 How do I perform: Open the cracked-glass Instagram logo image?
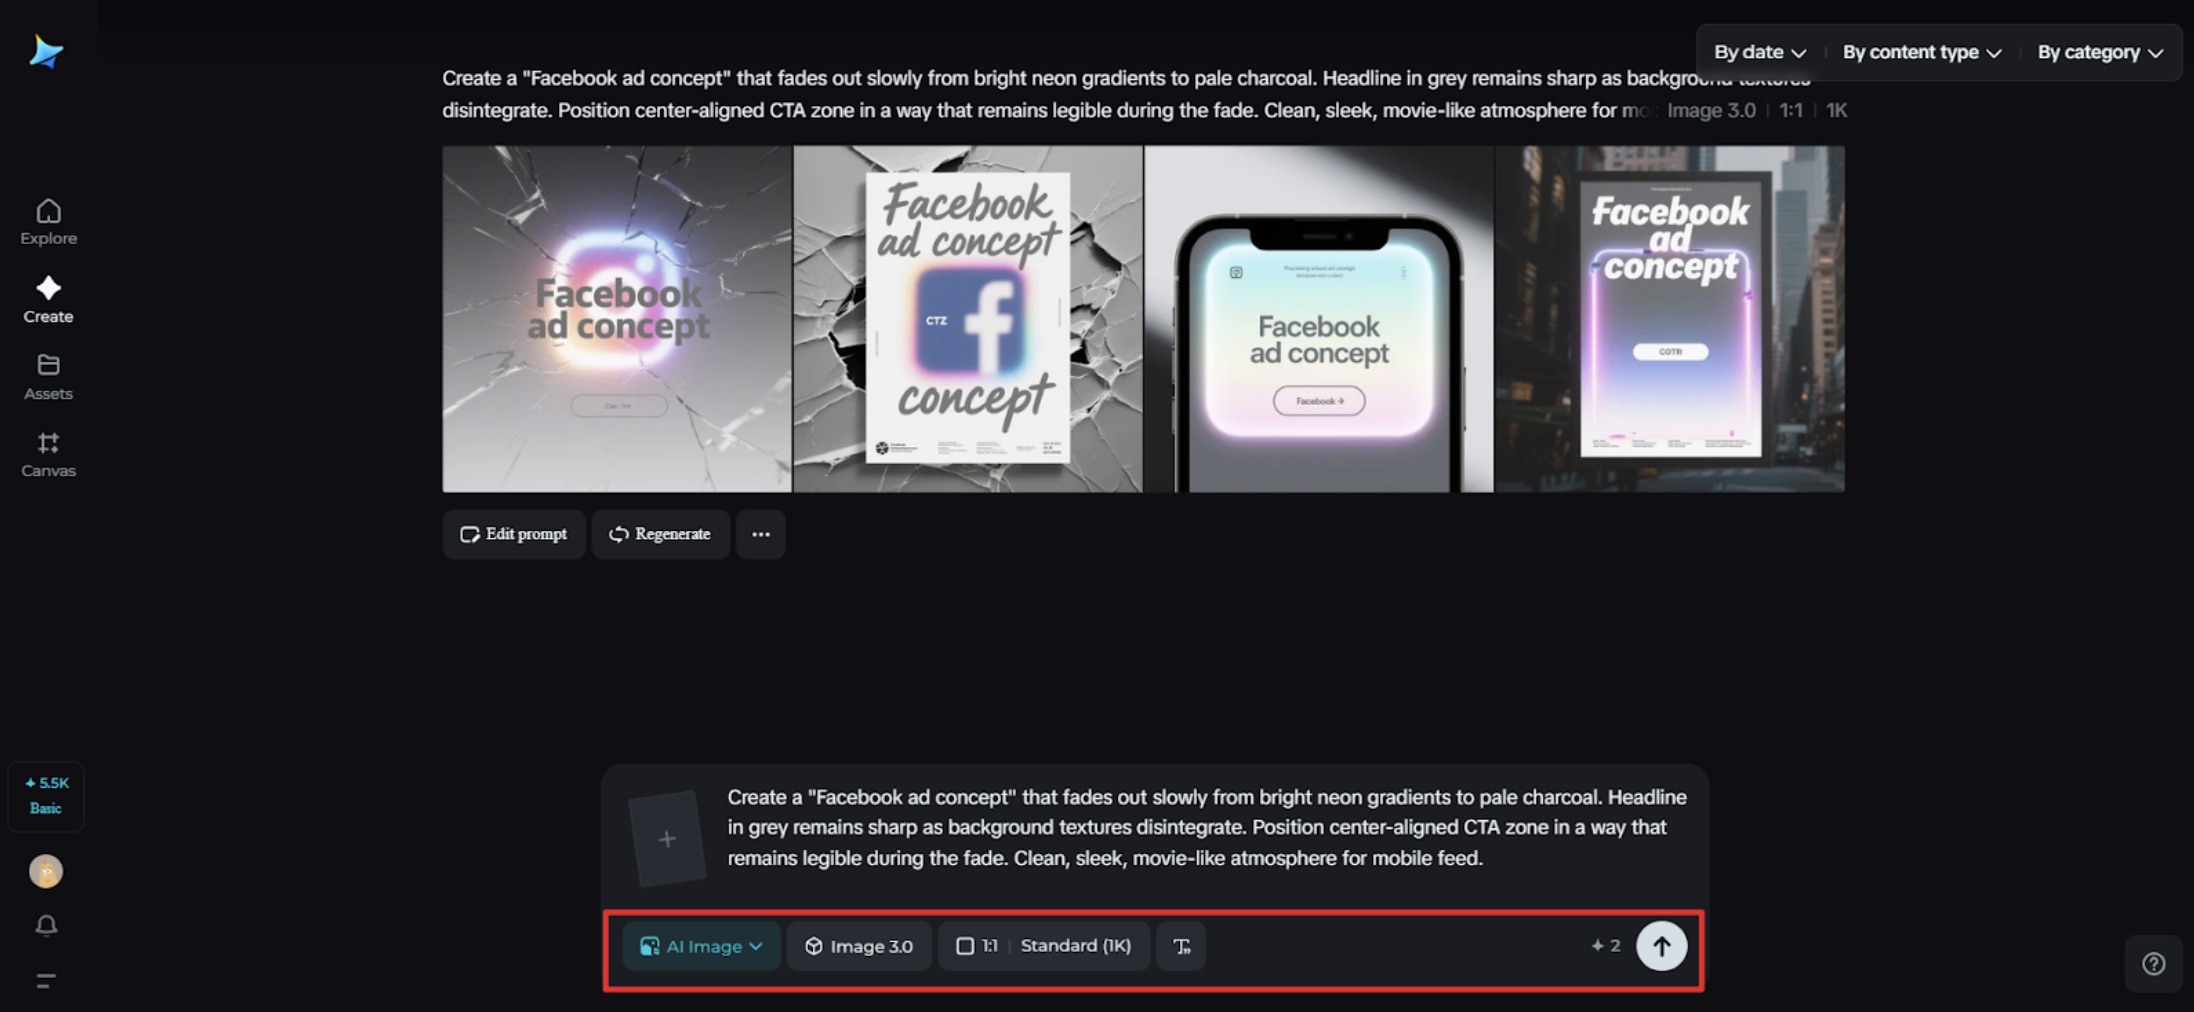(x=617, y=319)
